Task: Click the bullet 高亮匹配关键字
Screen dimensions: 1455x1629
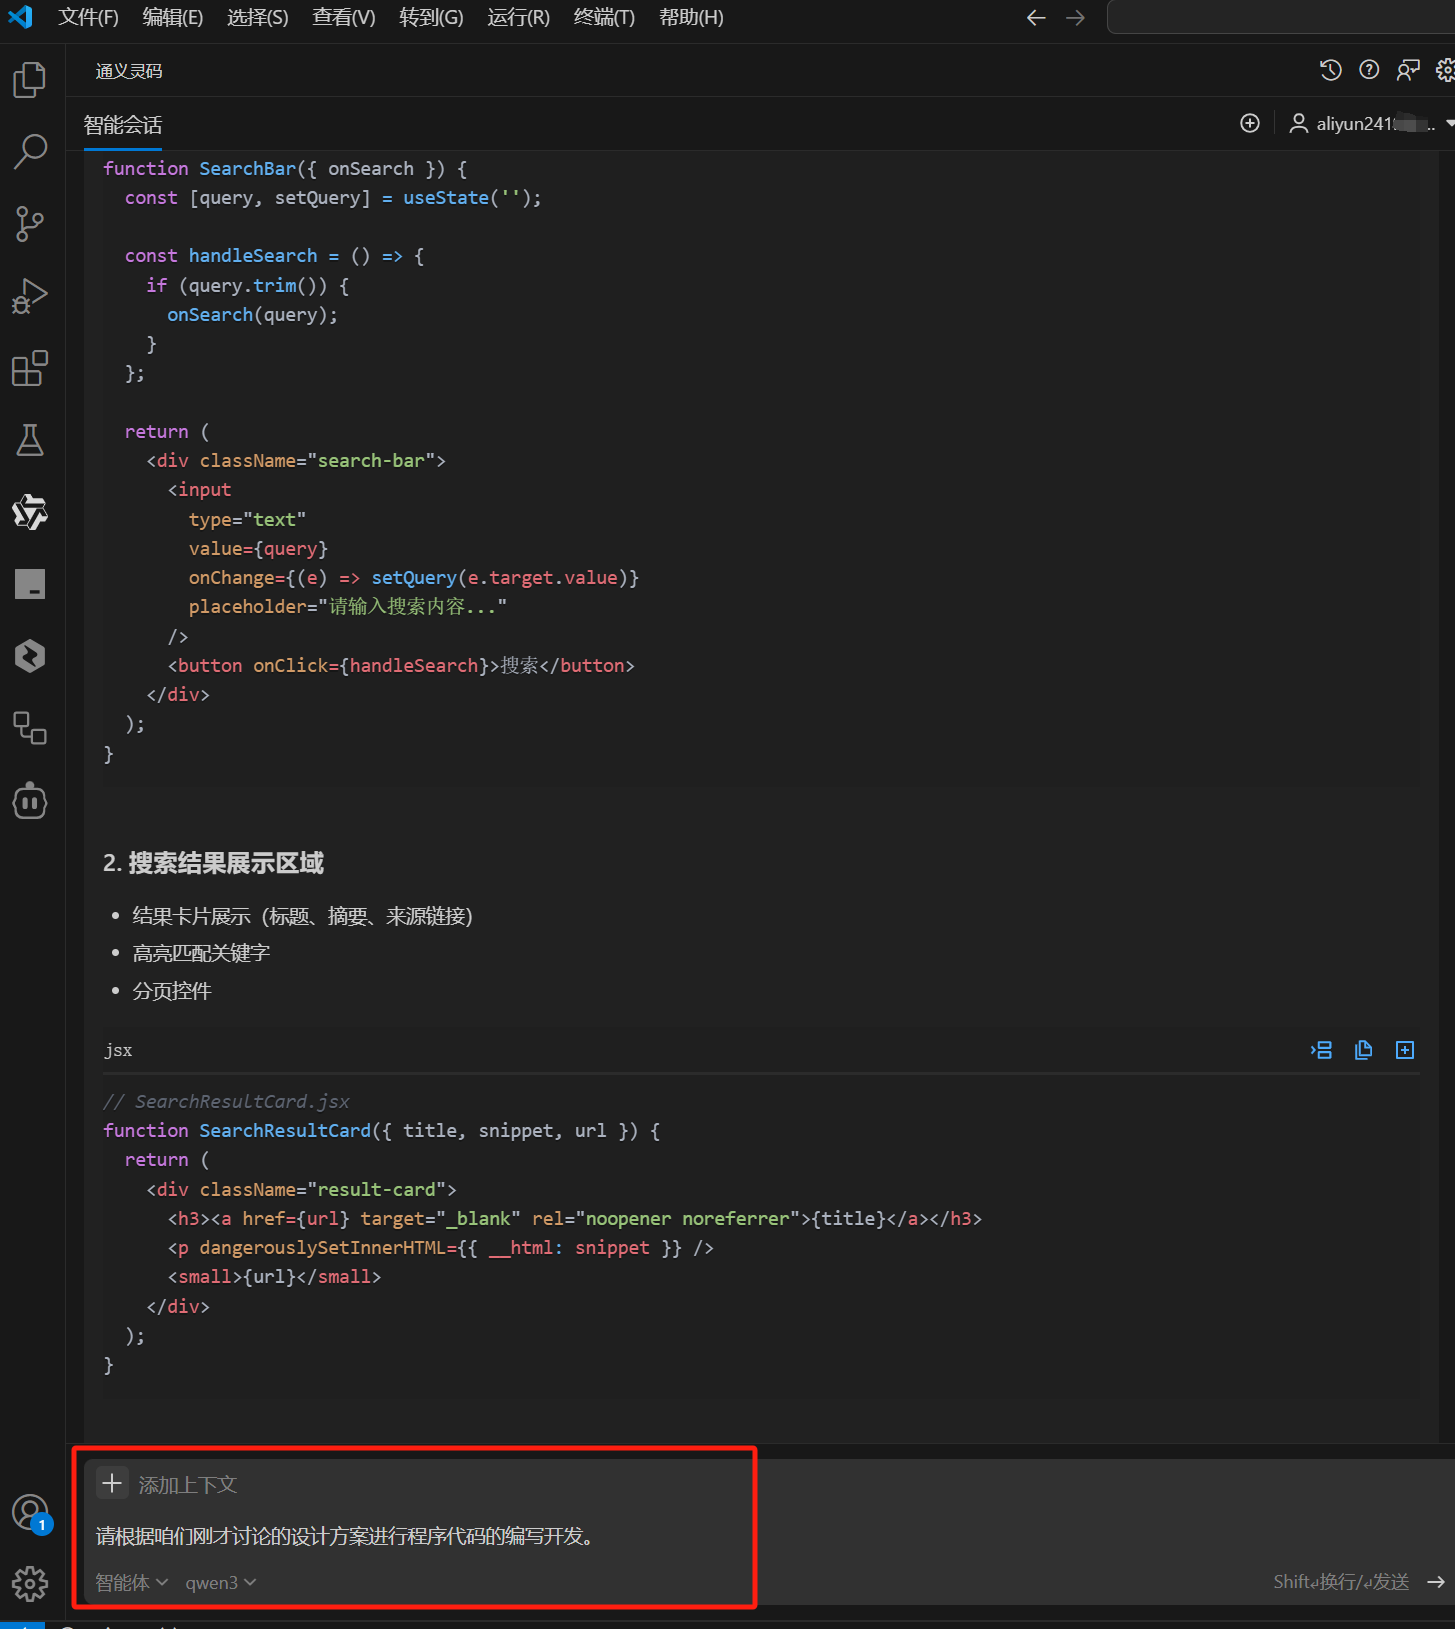Action: (201, 953)
